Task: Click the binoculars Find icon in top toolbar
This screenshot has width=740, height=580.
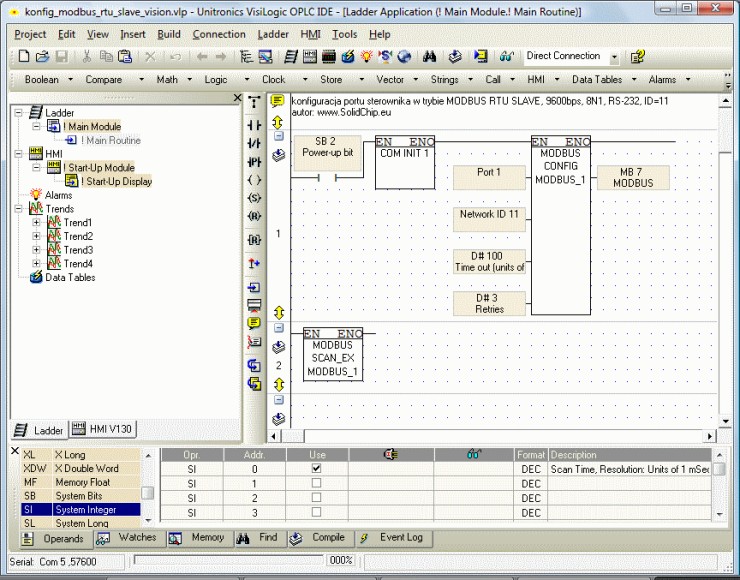Action: coord(429,57)
